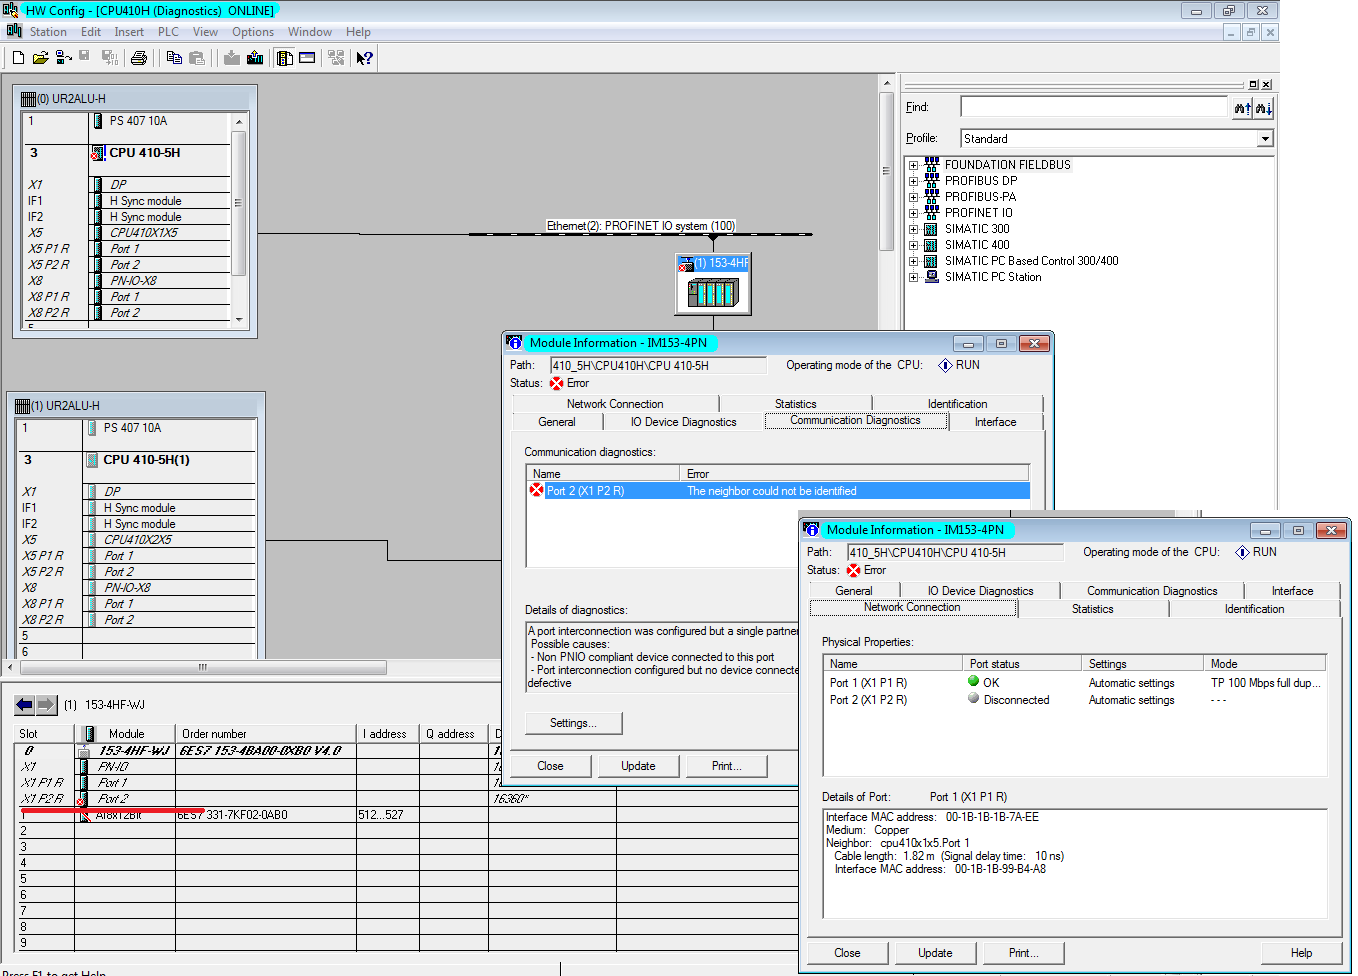The height and width of the screenshot is (976, 1358).
Task: Open the Statistics tab in front dialog
Action: (x=1092, y=609)
